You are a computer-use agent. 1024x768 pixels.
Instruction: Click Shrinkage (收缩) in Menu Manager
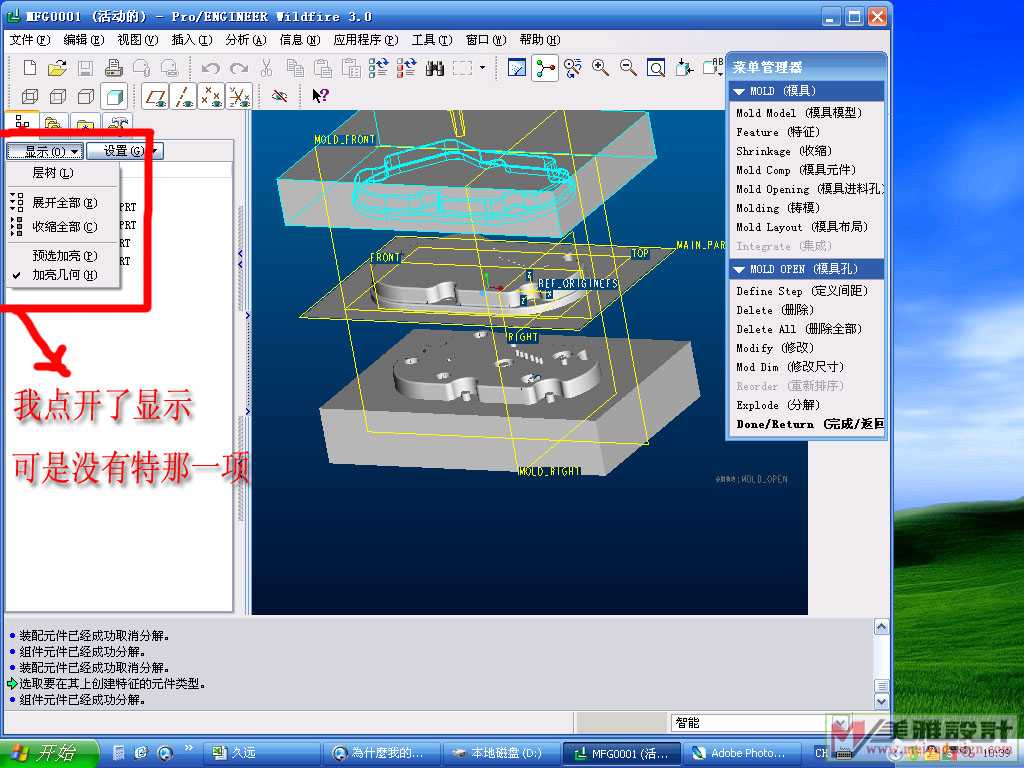pyautogui.click(x=784, y=151)
